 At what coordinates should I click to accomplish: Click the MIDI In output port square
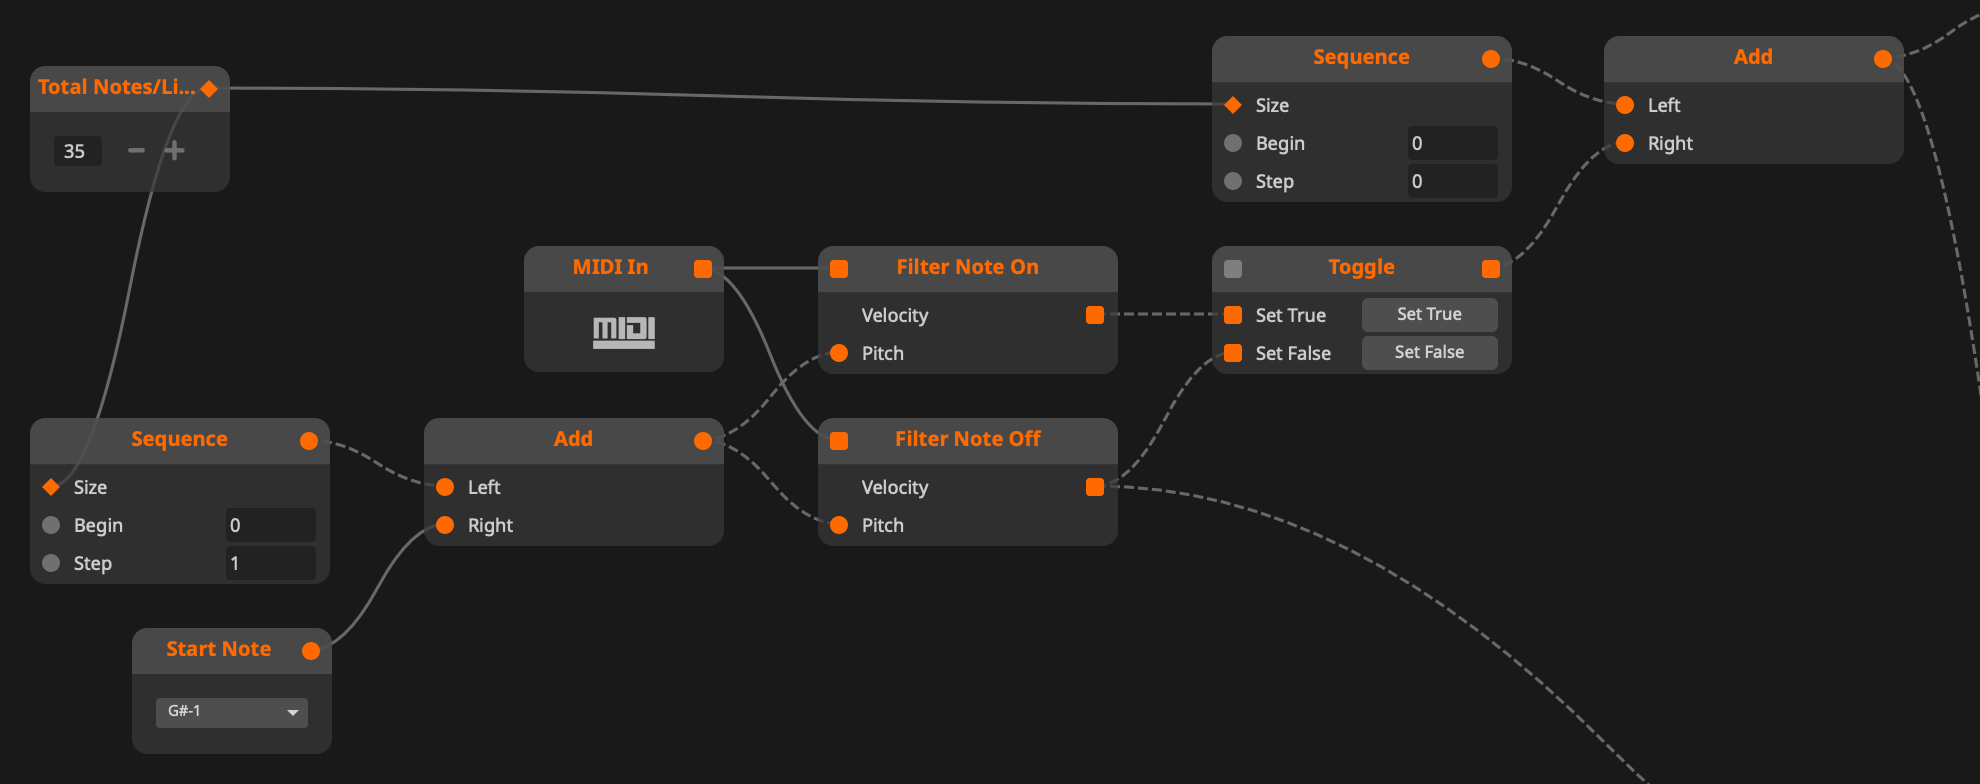tap(703, 269)
